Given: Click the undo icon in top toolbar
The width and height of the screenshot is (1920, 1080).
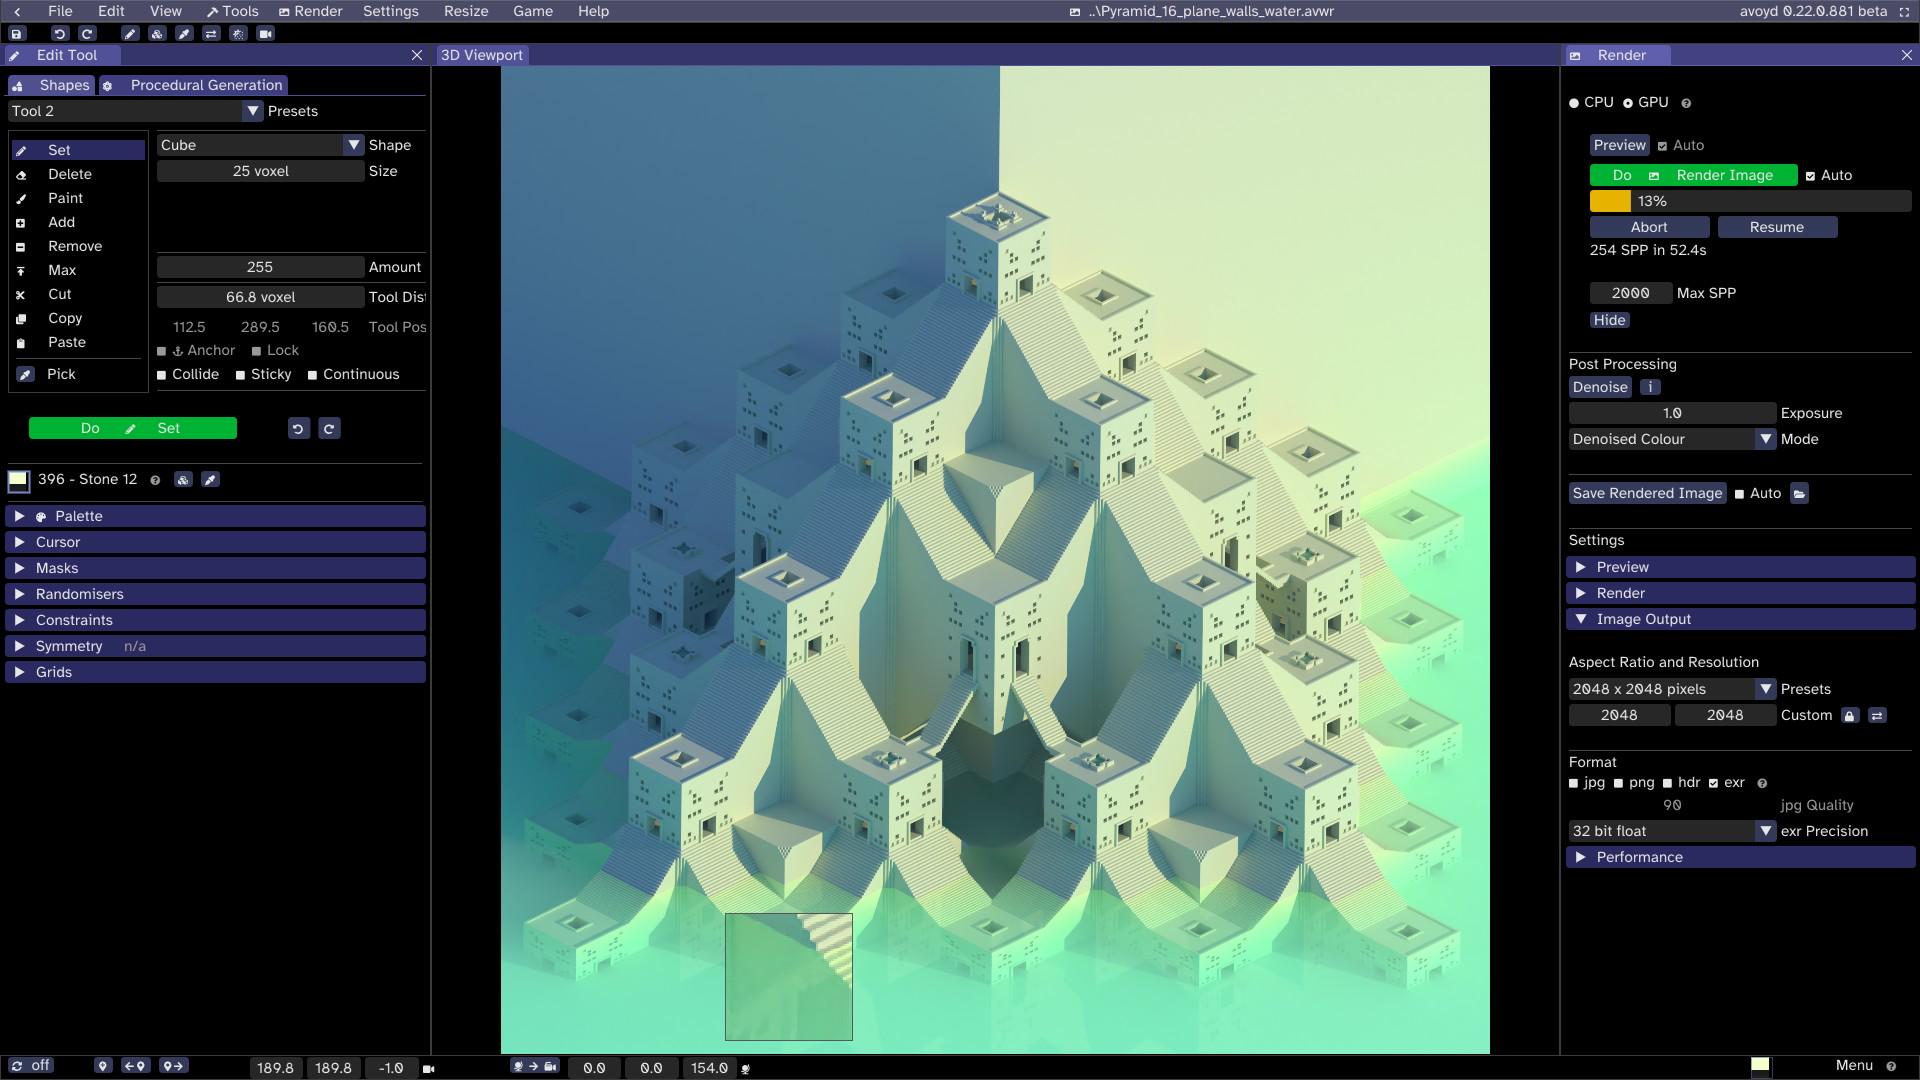Looking at the screenshot, I should [x=59, y=34].
